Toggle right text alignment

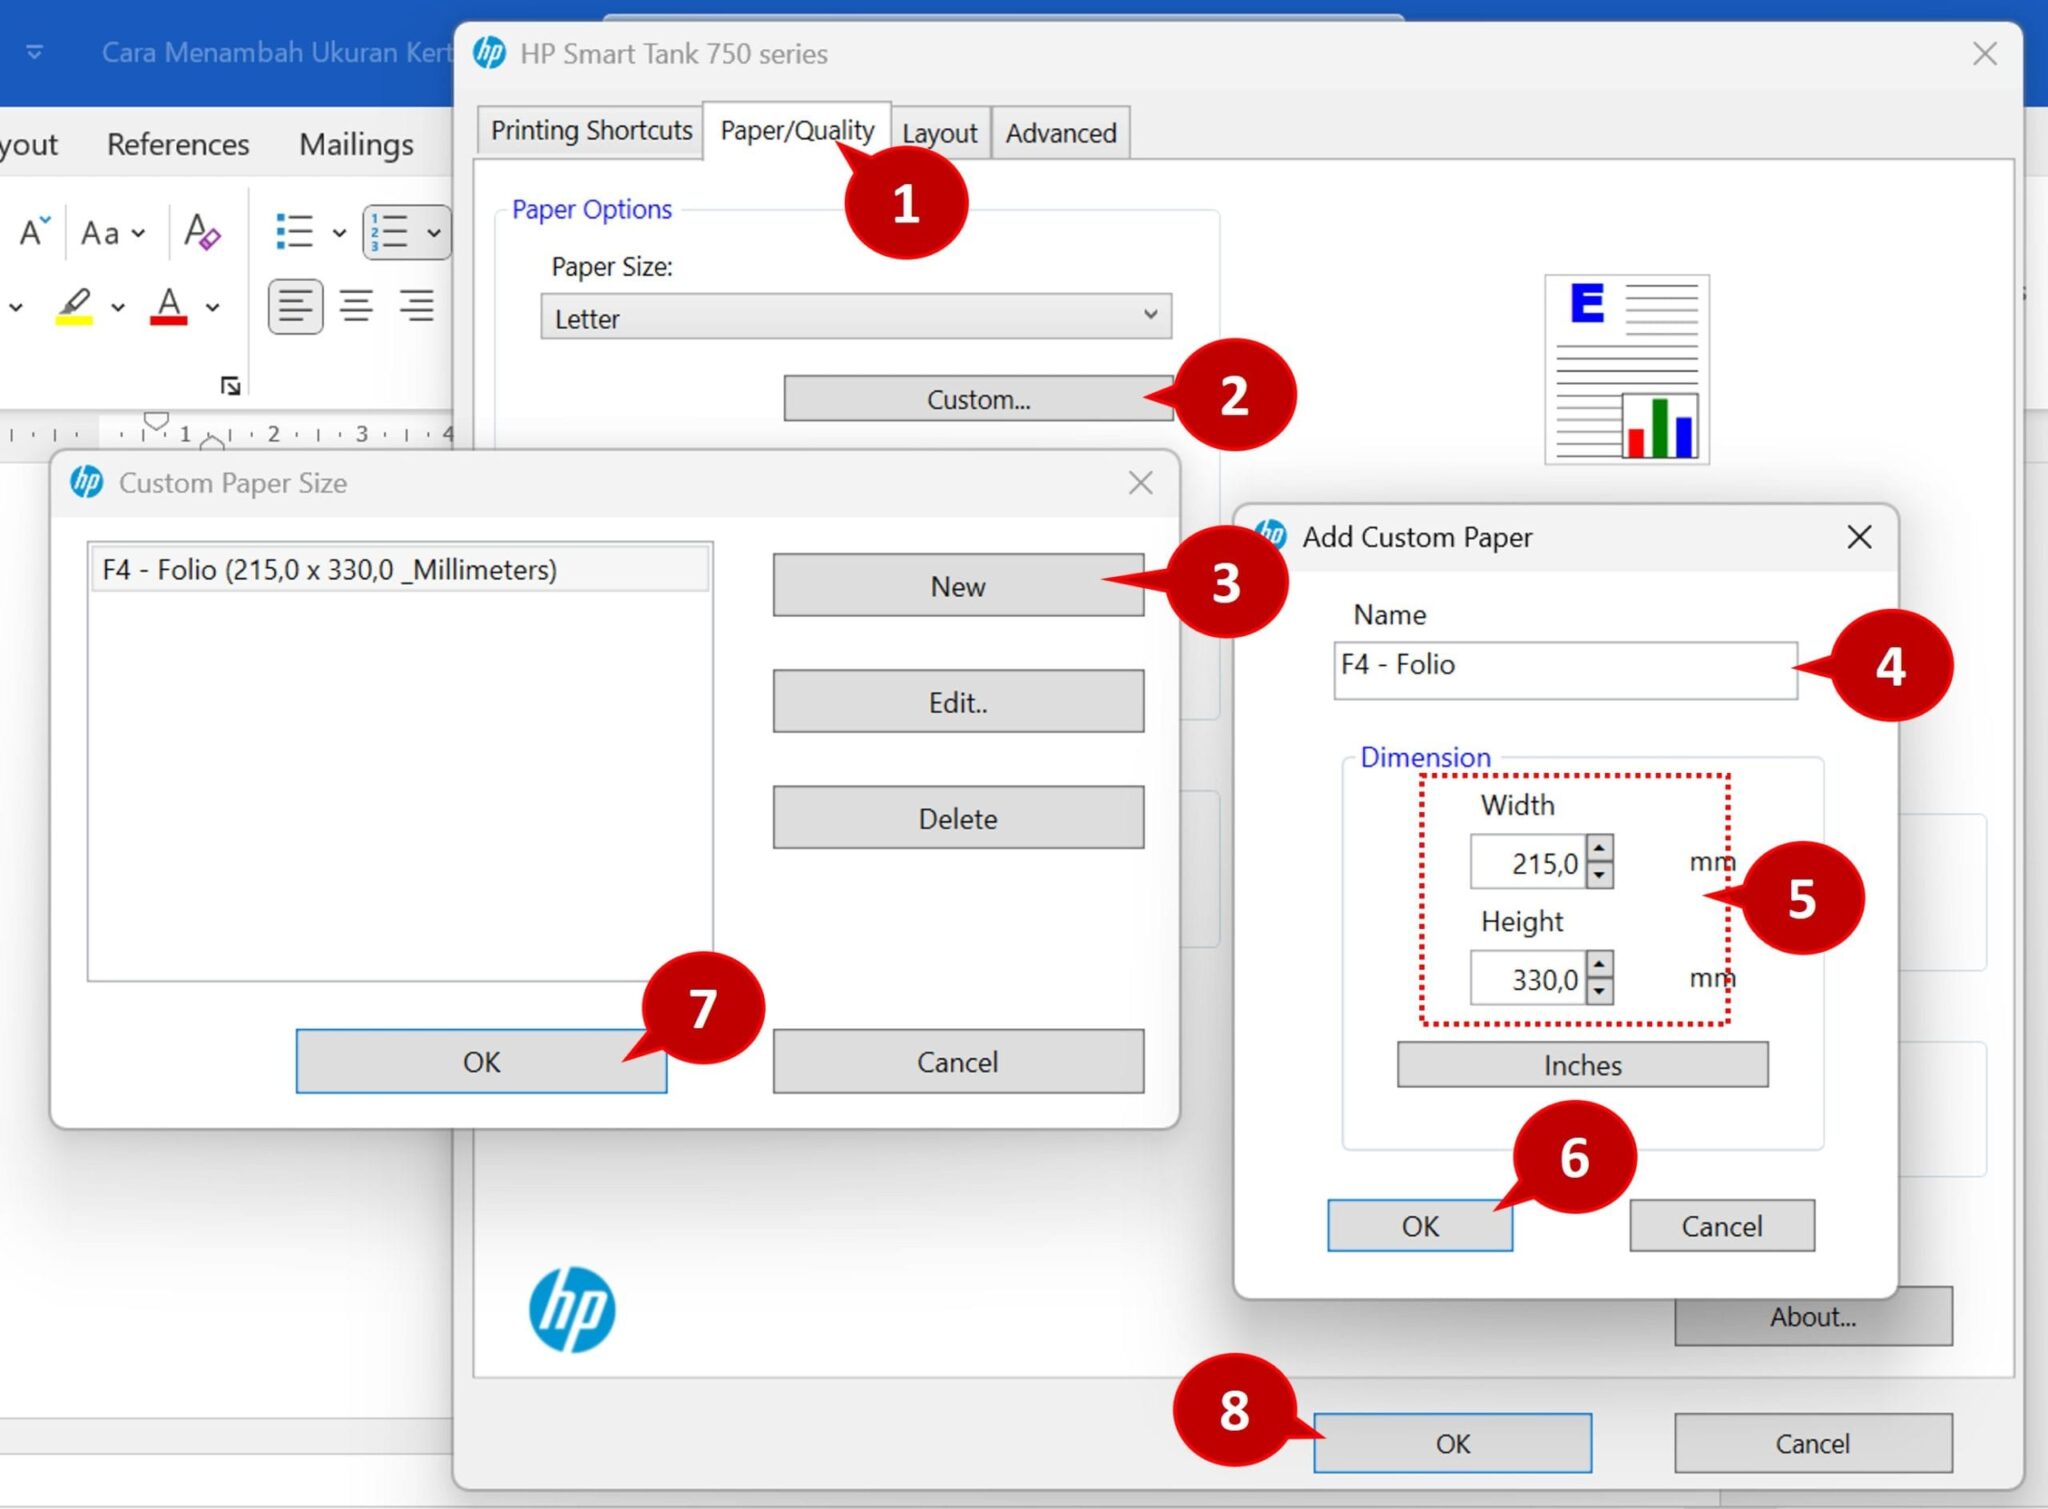point(417,307)
